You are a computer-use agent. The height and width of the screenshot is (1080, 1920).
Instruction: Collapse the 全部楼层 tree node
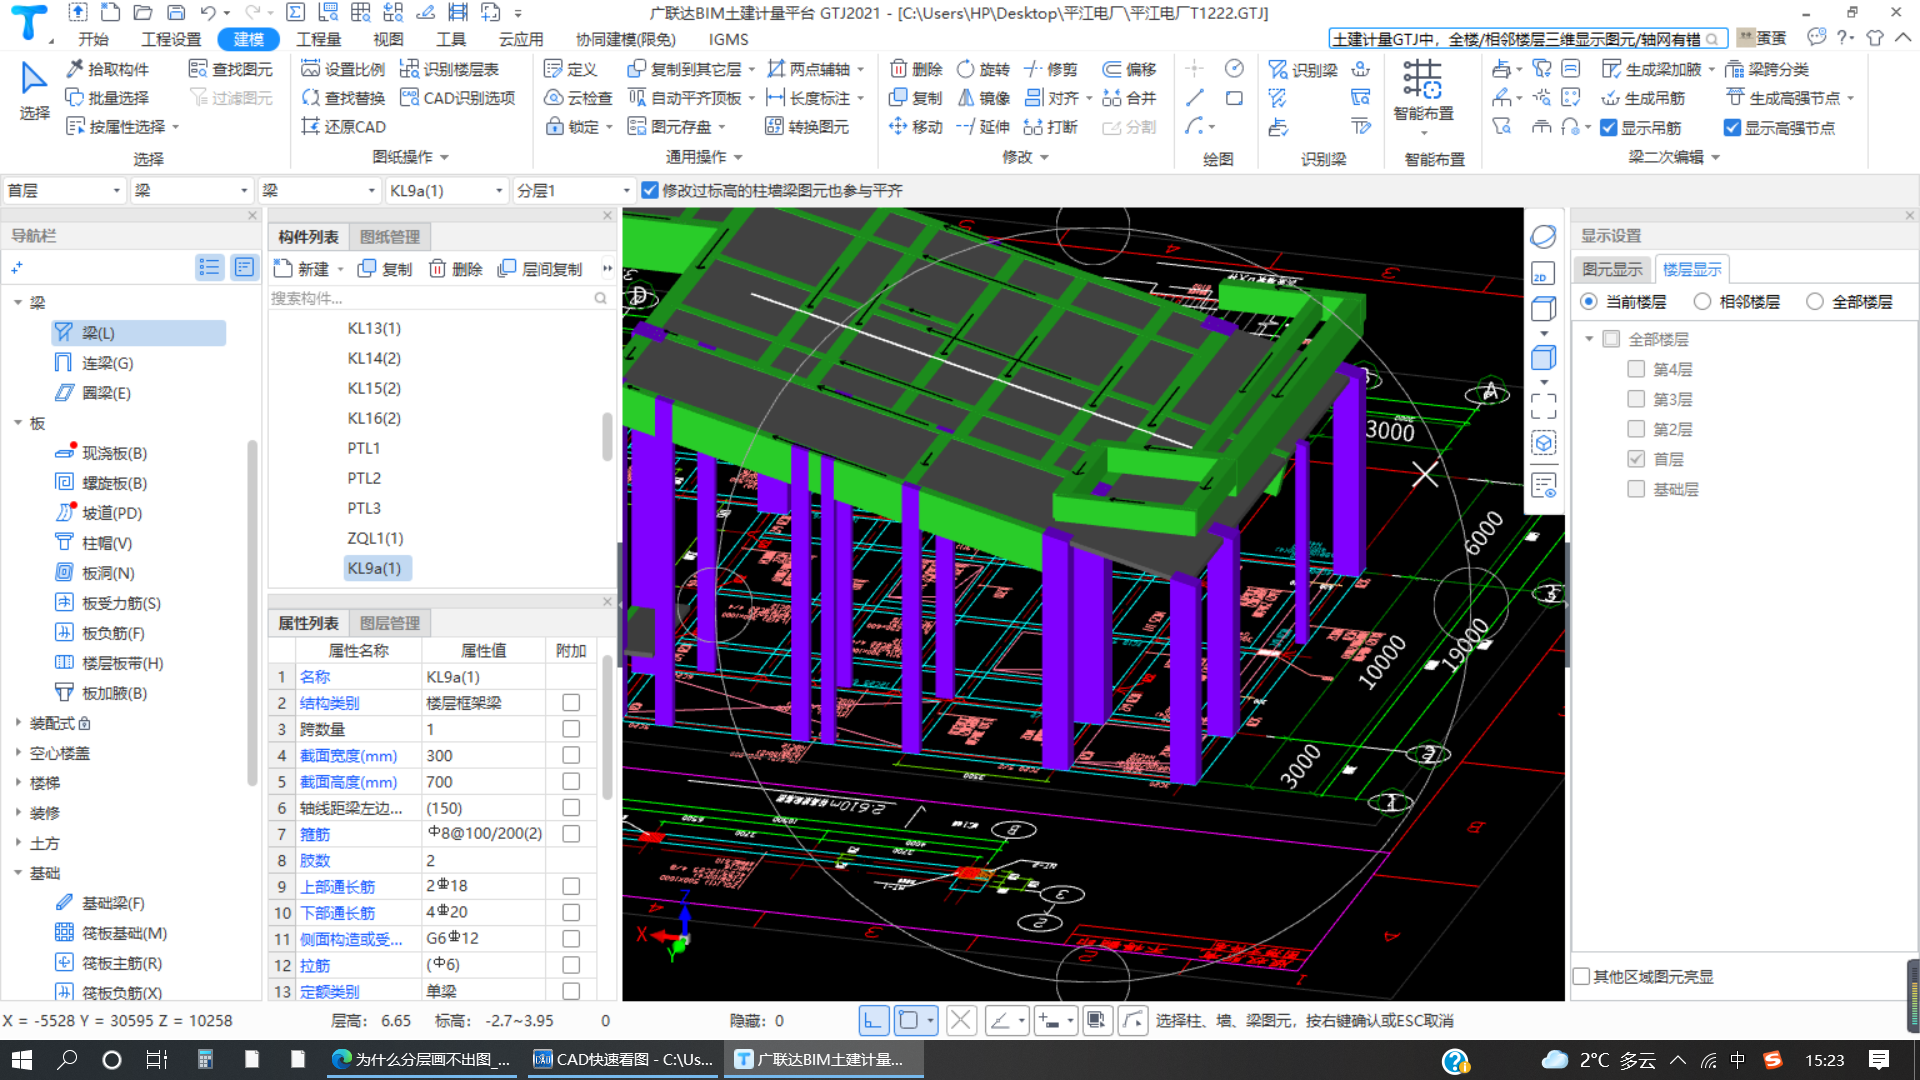click(1589, 339)
